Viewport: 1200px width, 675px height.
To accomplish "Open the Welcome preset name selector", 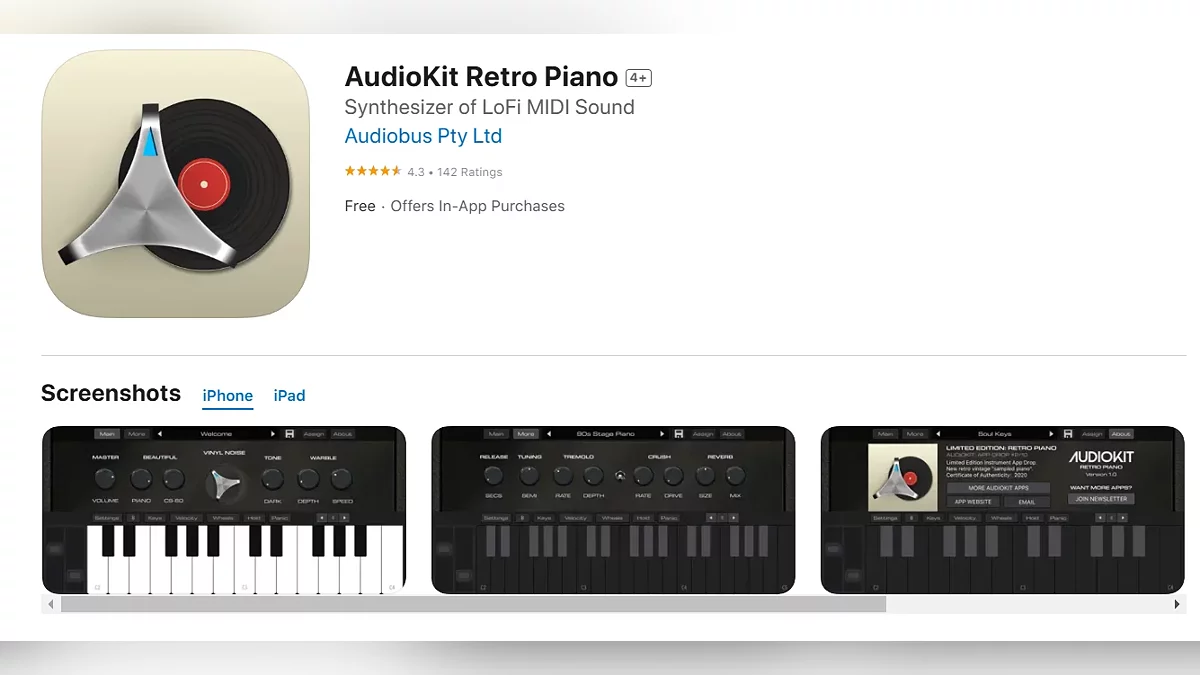I will click(216, 434).
